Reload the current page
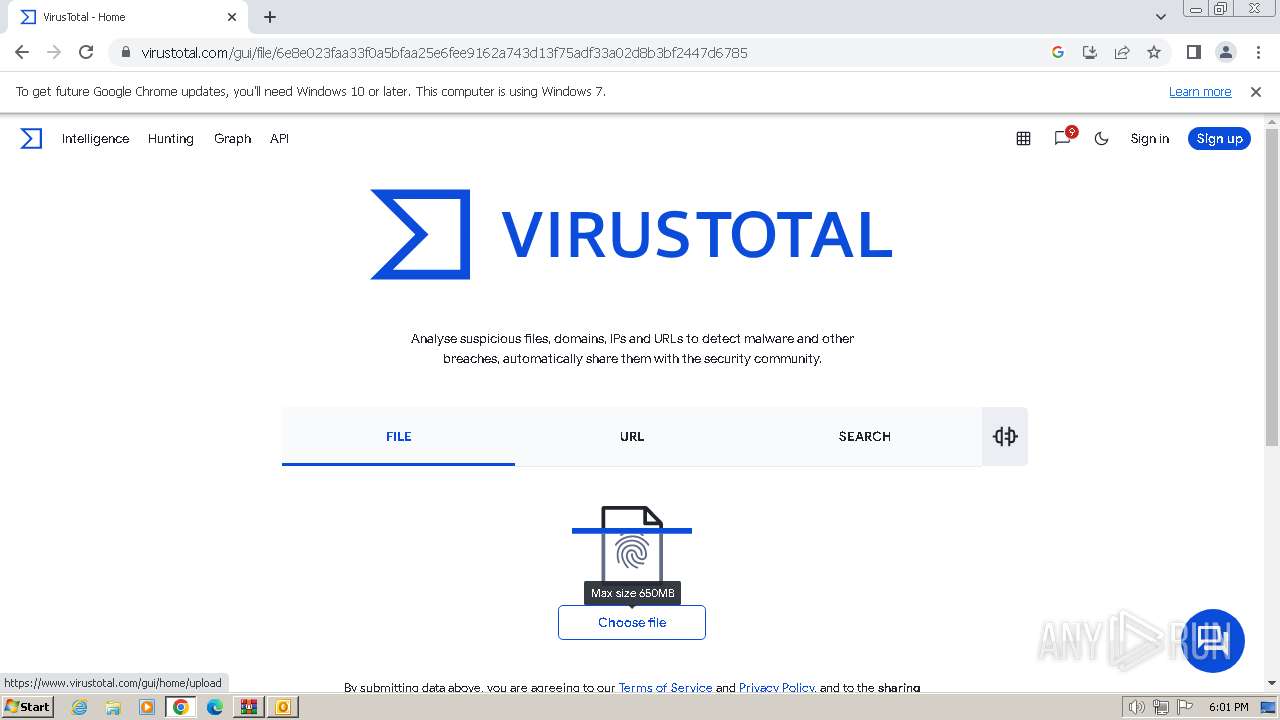This screenshot has height=720, width=1280. pos(86,52)
